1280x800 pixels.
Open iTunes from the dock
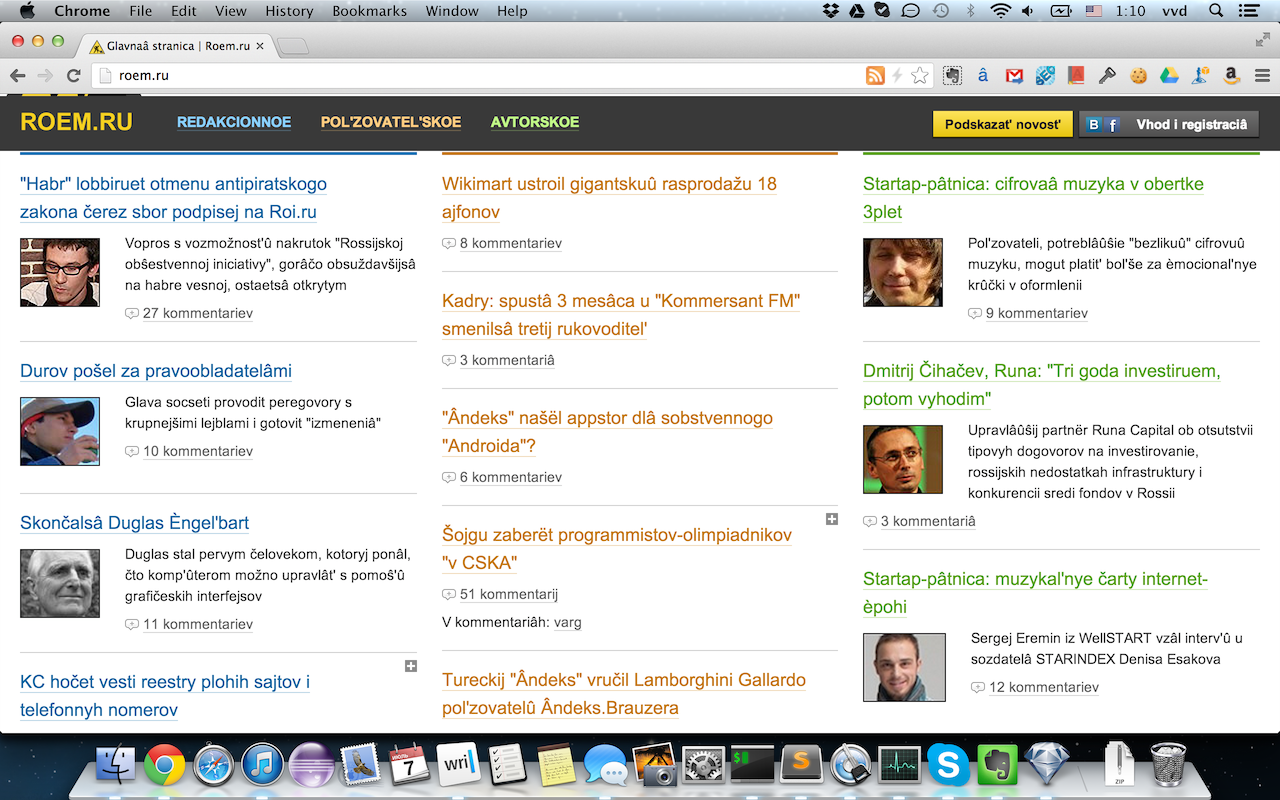pyautogui.click(x=262, y=765)
